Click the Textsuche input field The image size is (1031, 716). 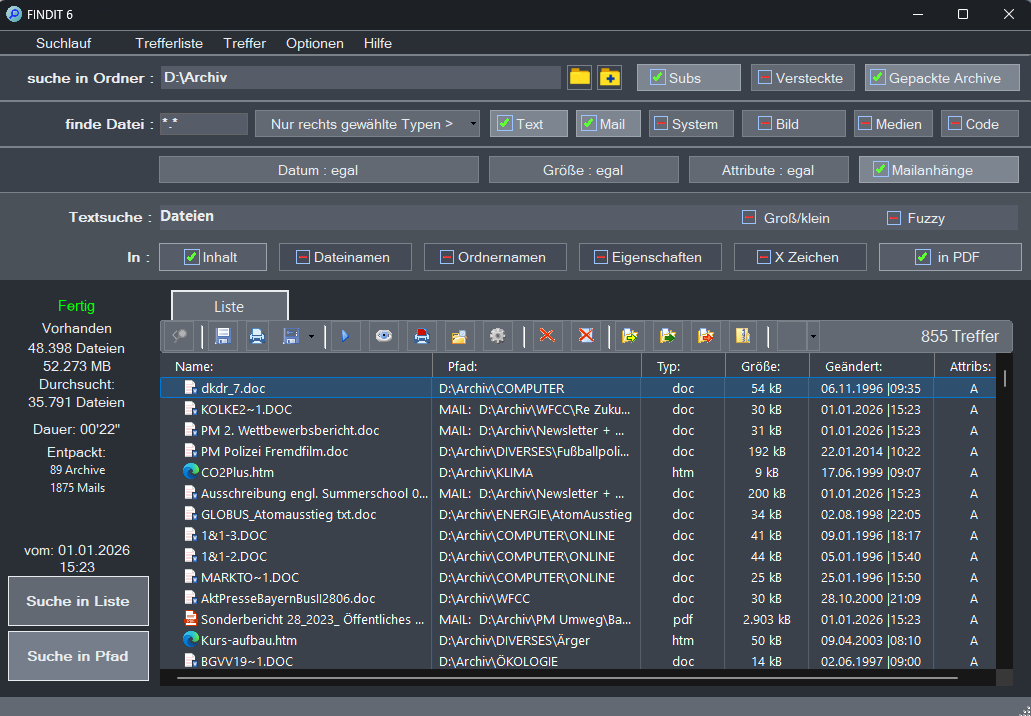click(x=440, y=216)
